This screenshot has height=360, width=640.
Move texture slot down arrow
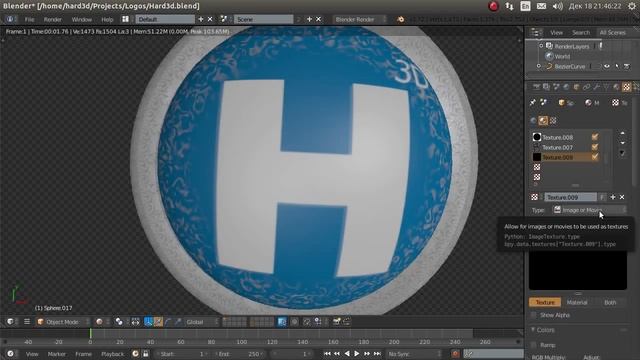coord(622,143)
